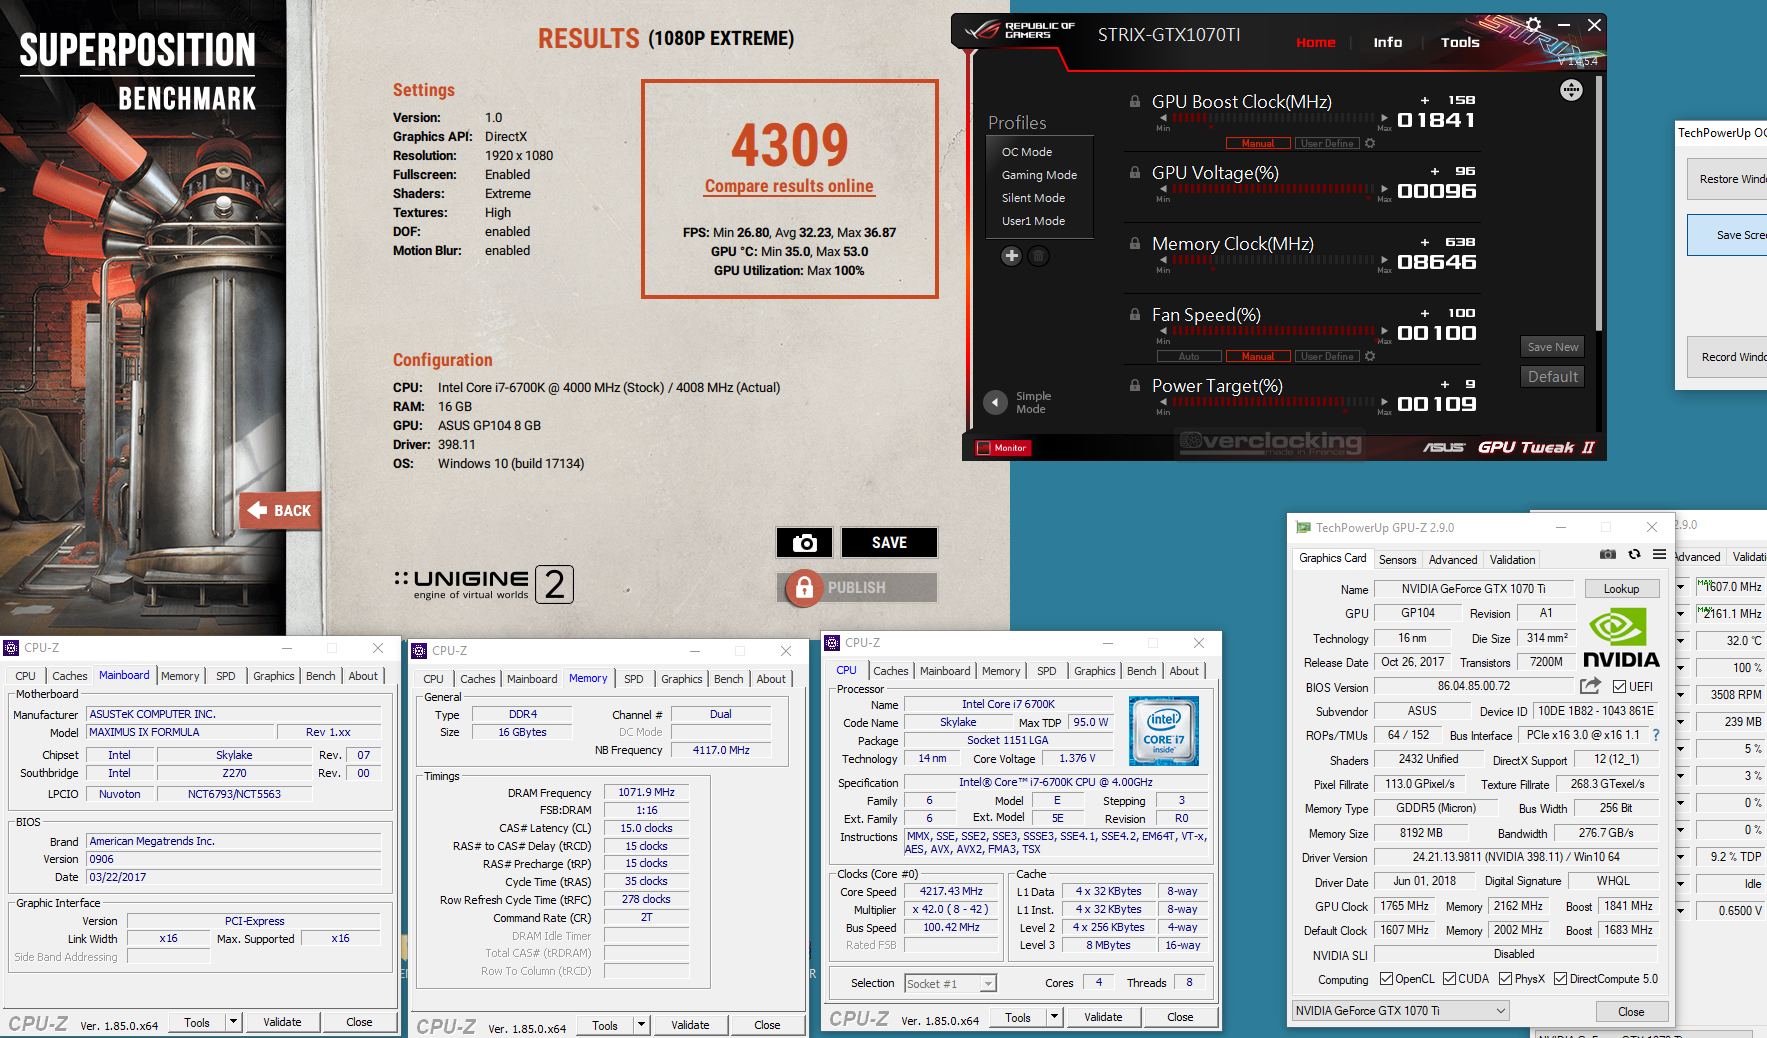The height and width of the screenshot is (1038, 1767).
Task: Select User Define for GPU Boost Clock
Action: [1327, 143]
